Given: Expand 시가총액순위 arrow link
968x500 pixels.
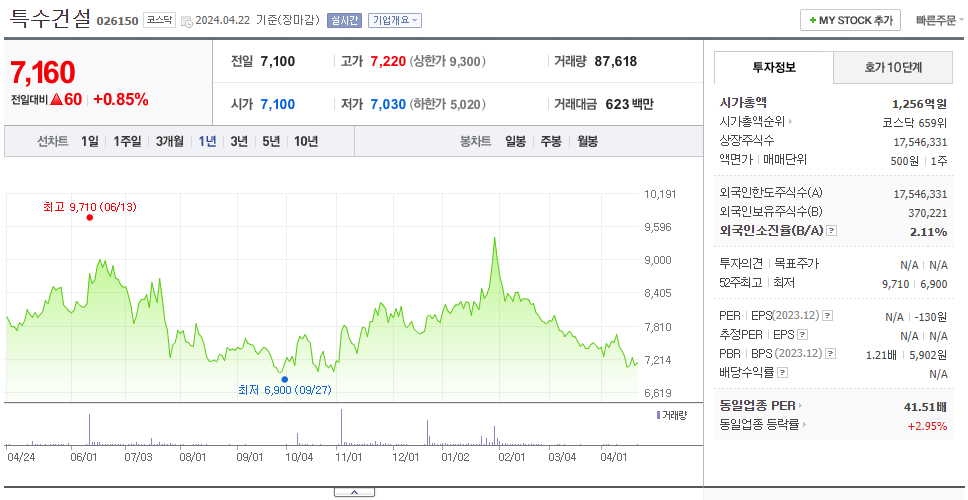Looking at the screenshot, I should (x=790, y=122).
